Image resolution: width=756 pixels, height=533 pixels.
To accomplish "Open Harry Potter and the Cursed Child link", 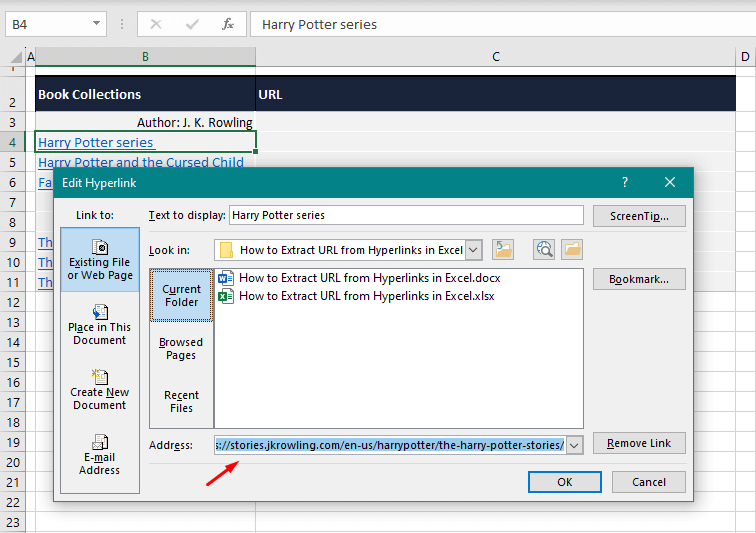I will click(141, 163).
